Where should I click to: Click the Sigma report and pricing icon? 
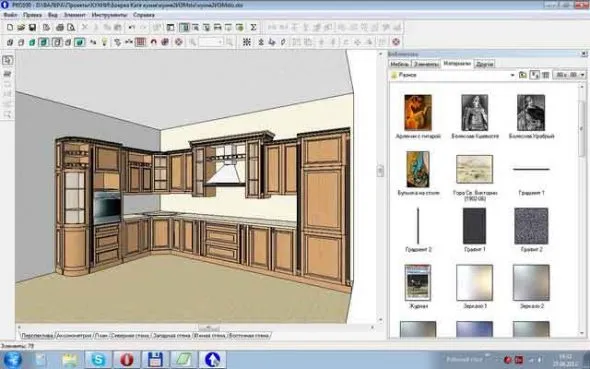[x=253, y=27]
